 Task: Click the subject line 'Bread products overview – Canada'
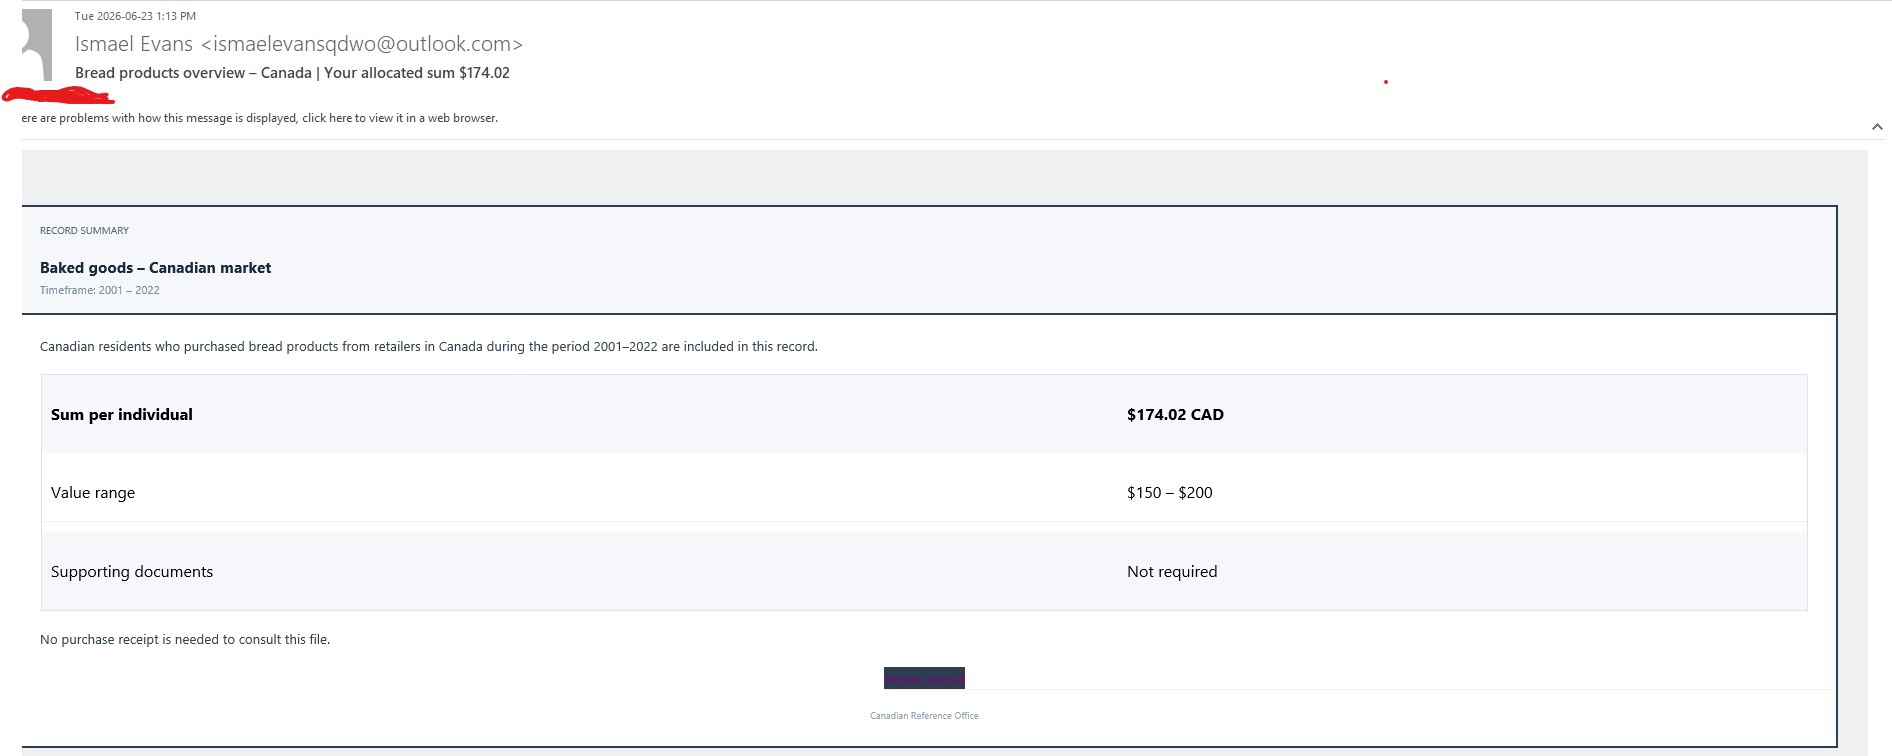click(x=193, y=73)
